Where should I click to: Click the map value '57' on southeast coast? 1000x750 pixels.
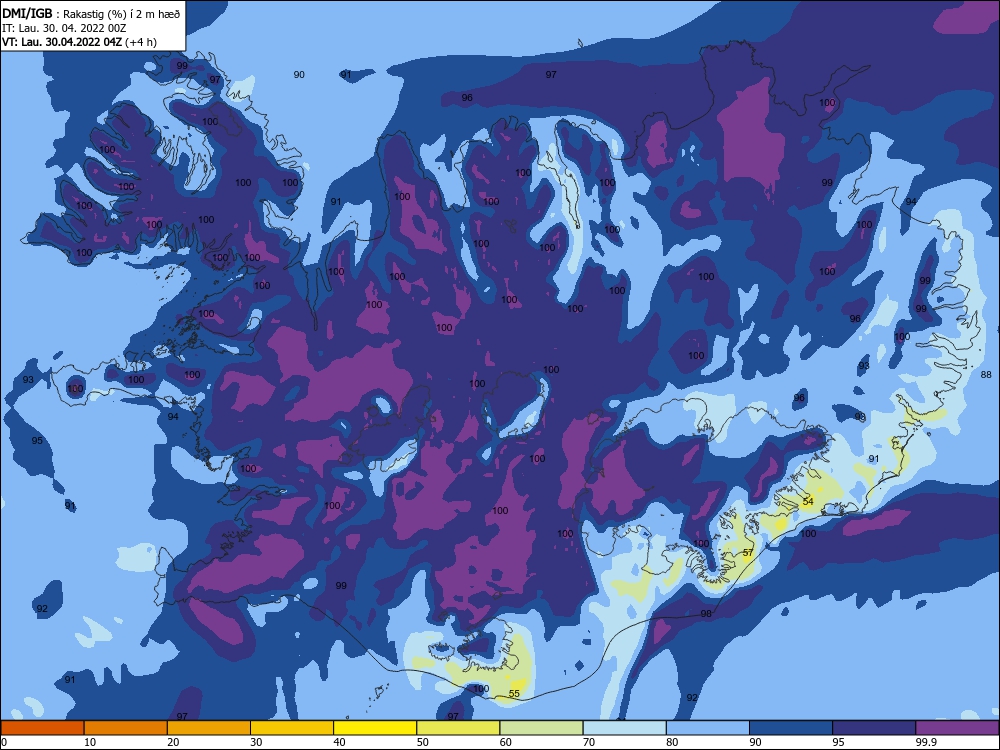[748, 552]
